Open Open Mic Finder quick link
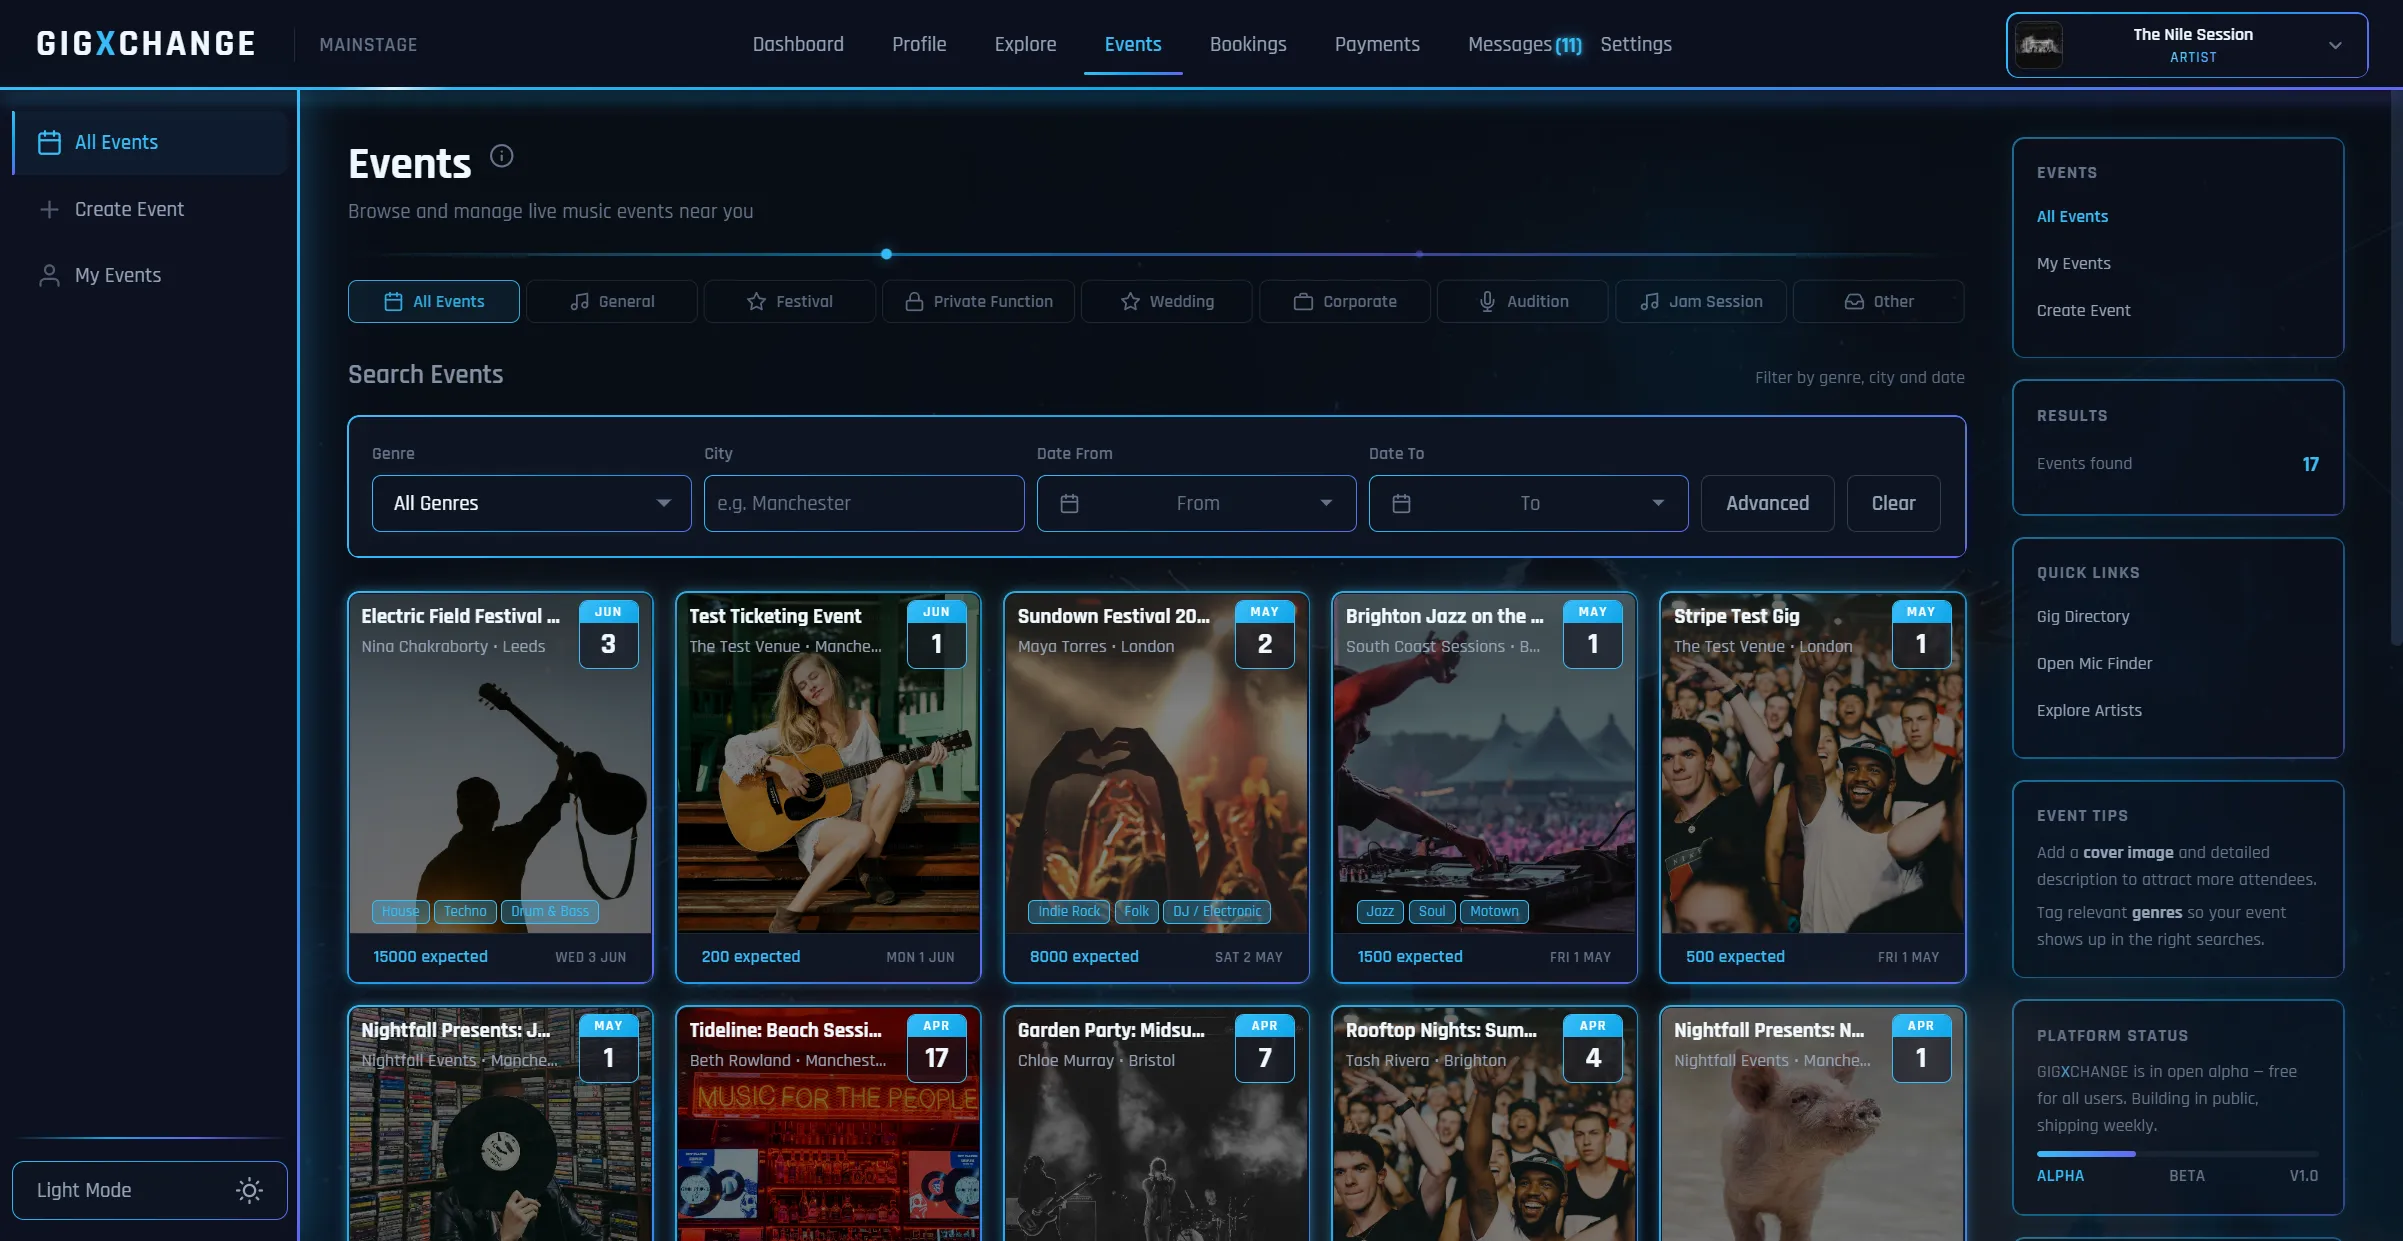 [2094, 663]
